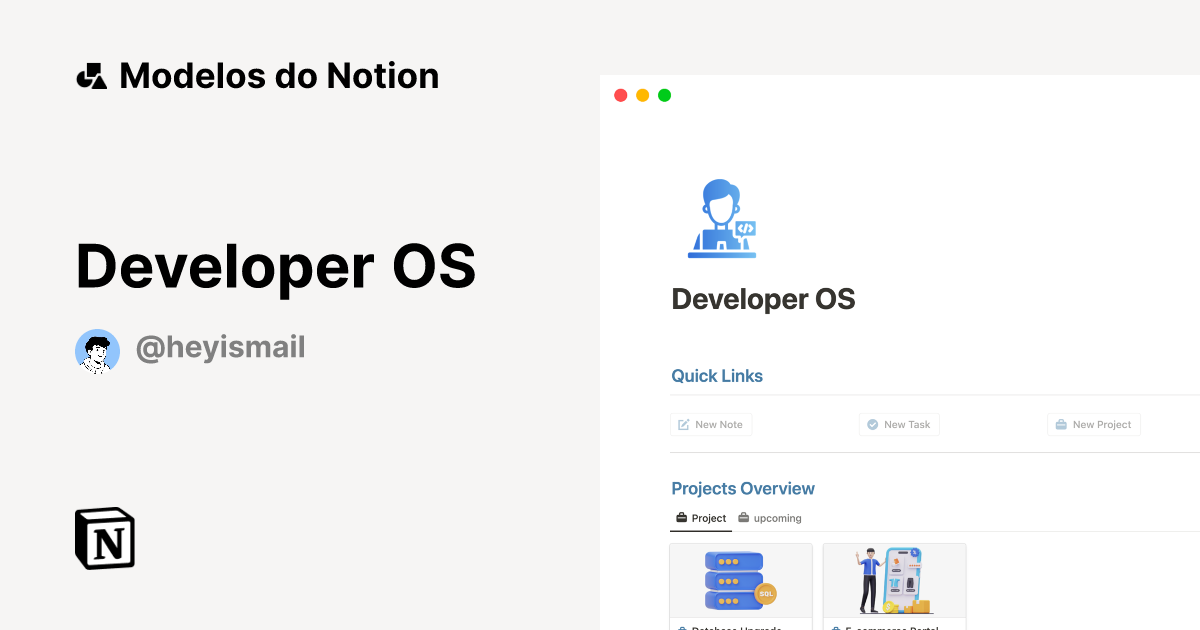Click the New Project button
Viewport: 1200px width, 630px height.
point(1094,424)
